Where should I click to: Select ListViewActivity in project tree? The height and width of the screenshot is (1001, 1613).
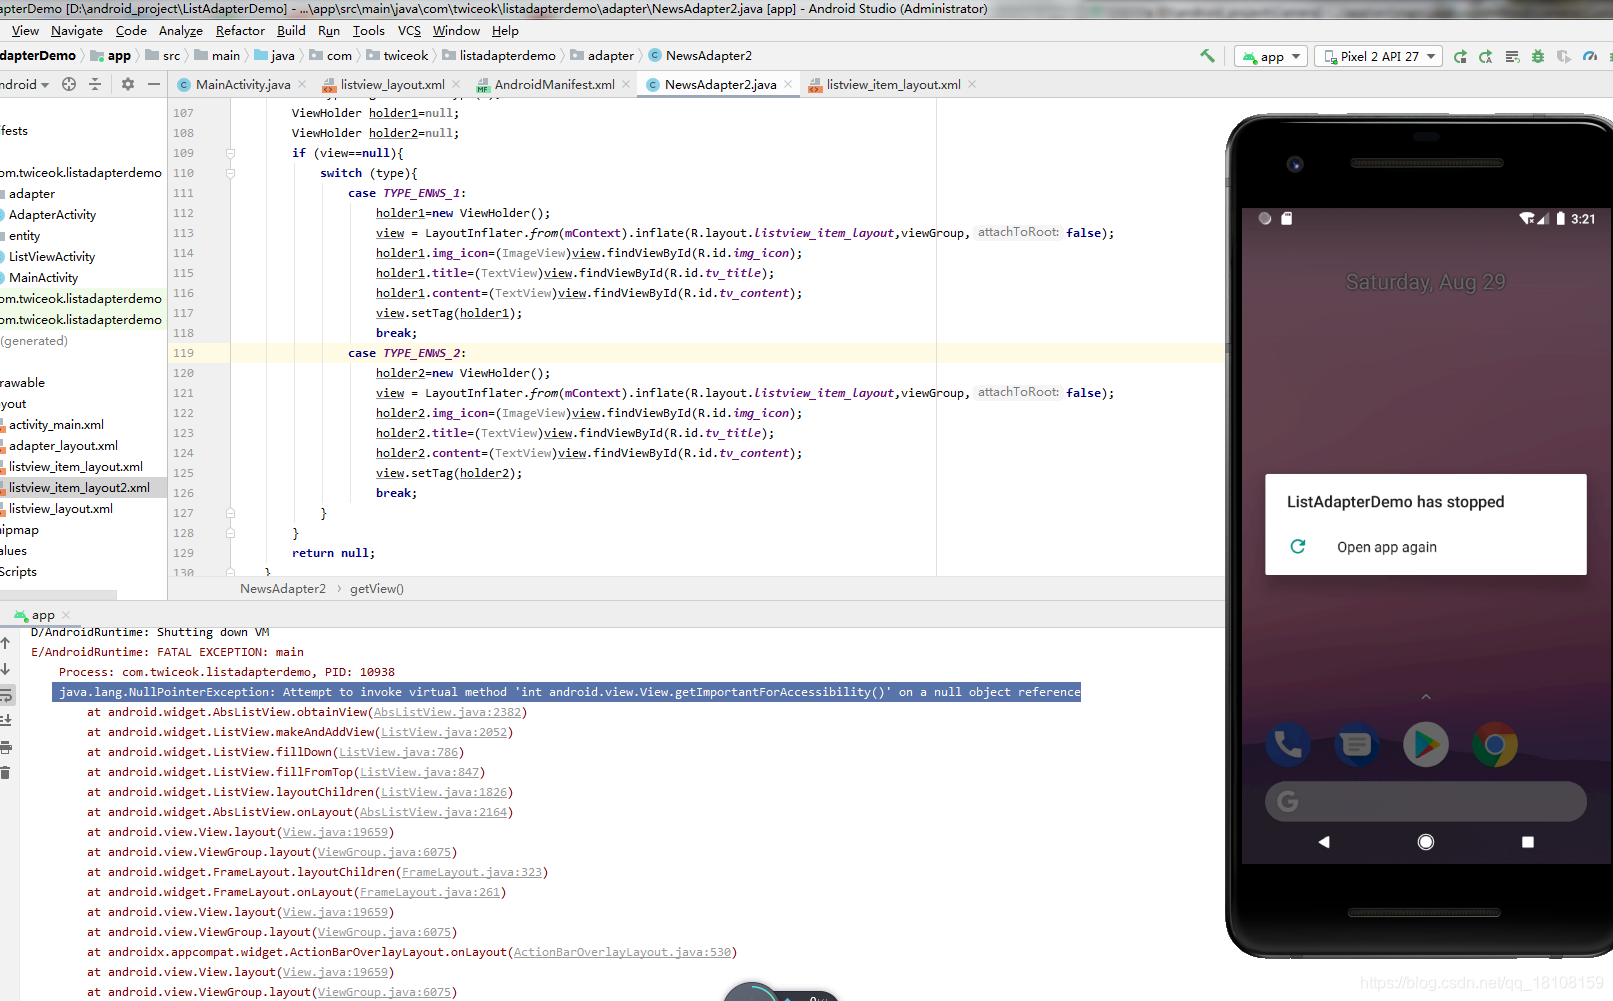[52, 256]
